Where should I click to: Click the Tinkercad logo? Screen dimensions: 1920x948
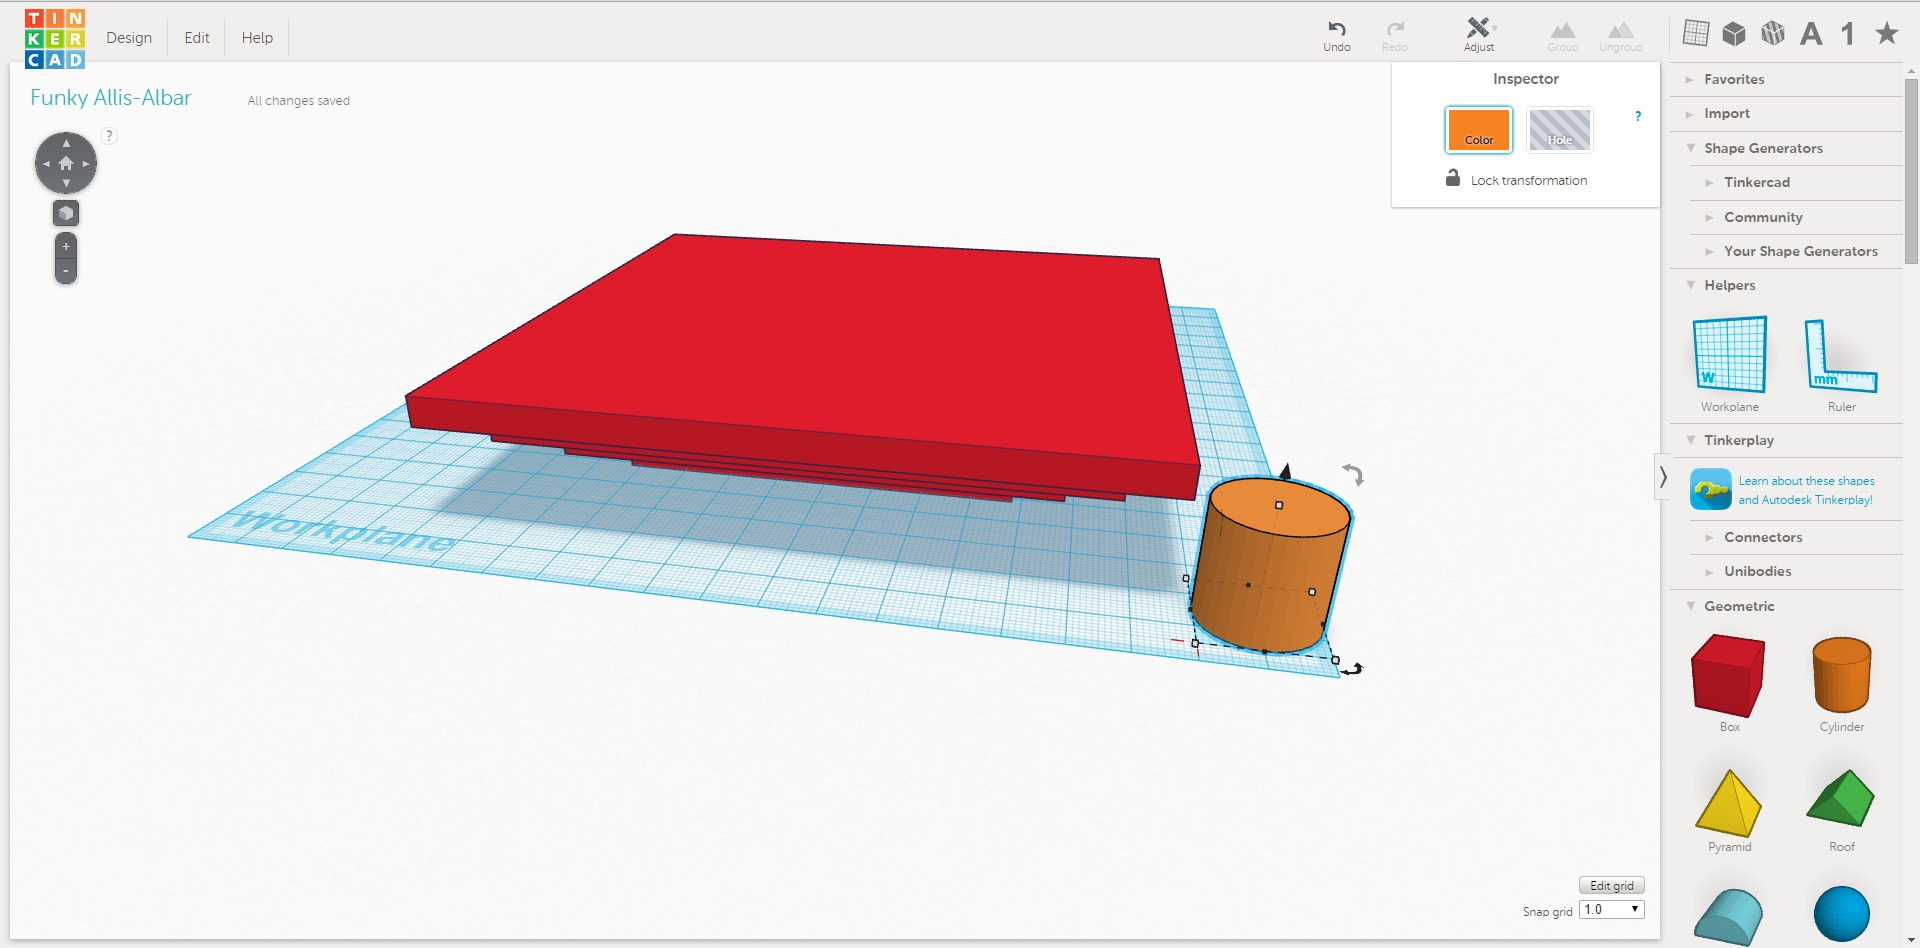tap(55, 38)
